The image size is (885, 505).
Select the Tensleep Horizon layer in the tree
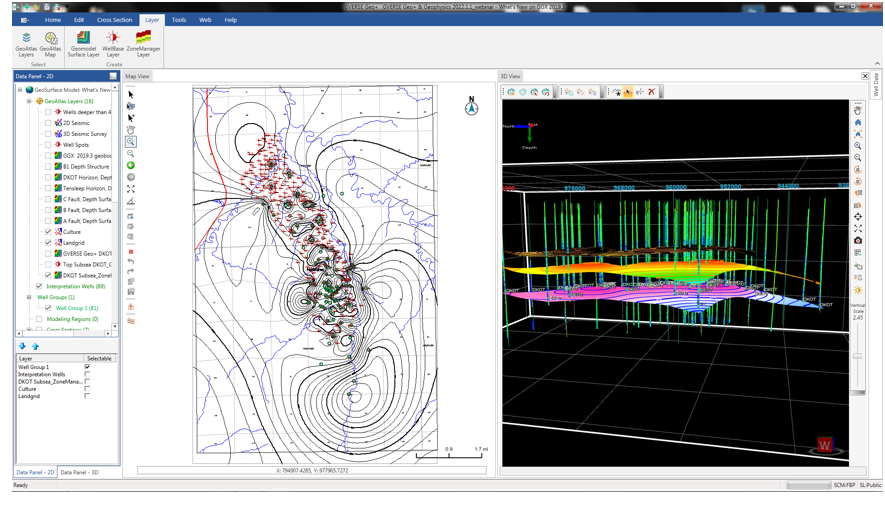coord(87,188)
